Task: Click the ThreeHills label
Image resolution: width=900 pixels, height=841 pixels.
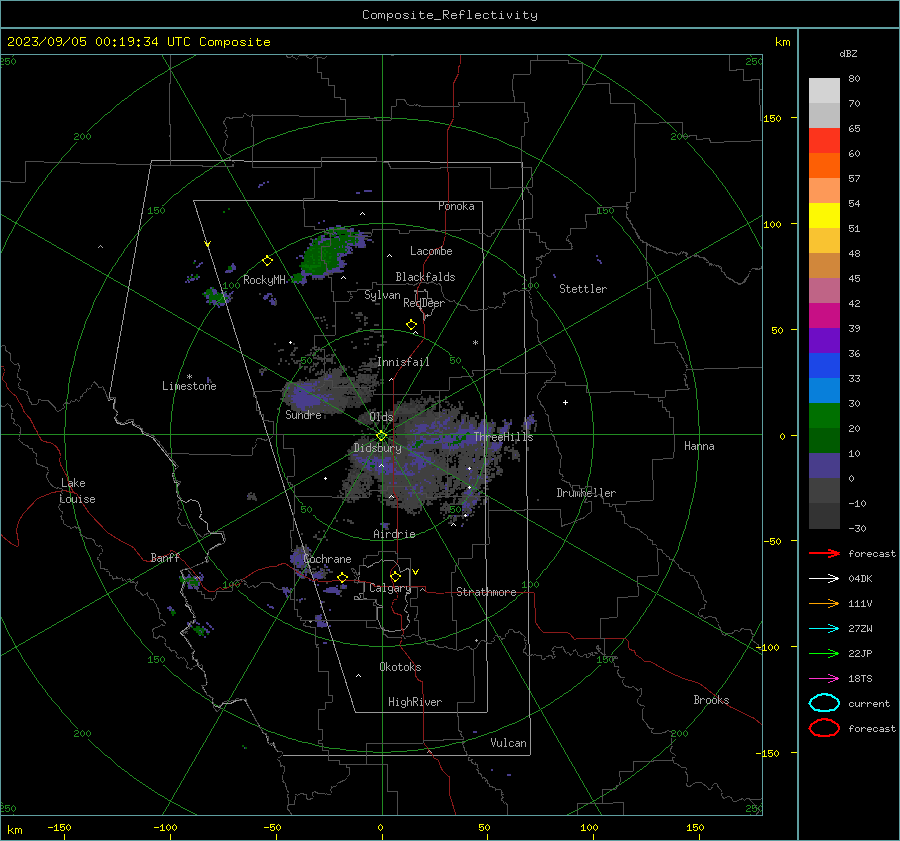Action: (503, 437)
